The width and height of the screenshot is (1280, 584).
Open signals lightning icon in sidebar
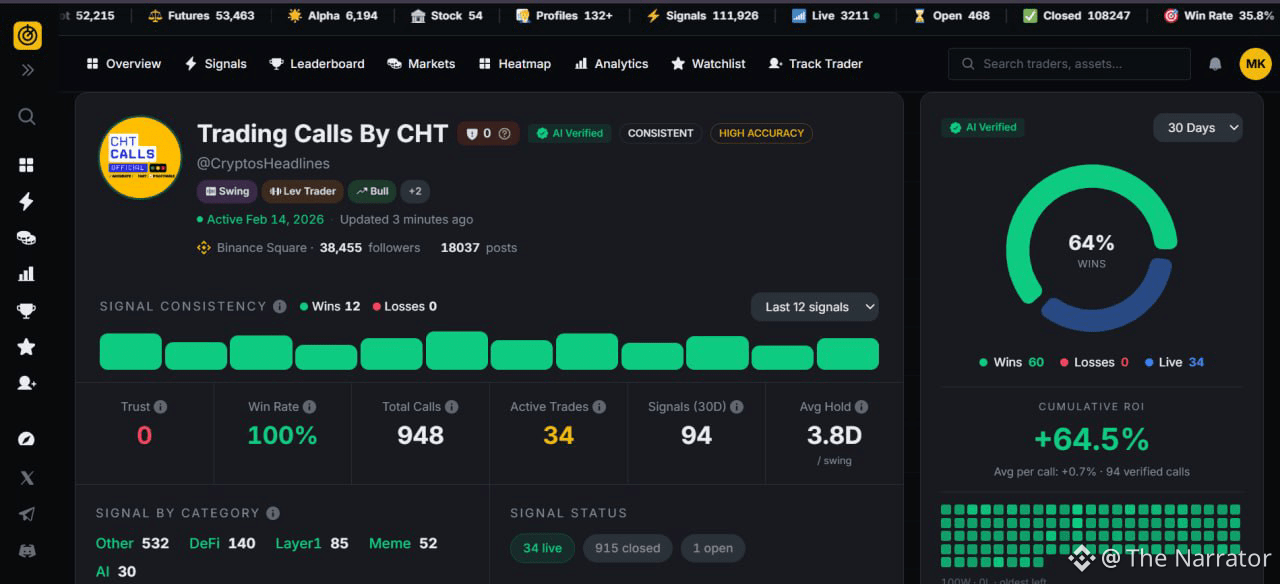click(27, 201)
